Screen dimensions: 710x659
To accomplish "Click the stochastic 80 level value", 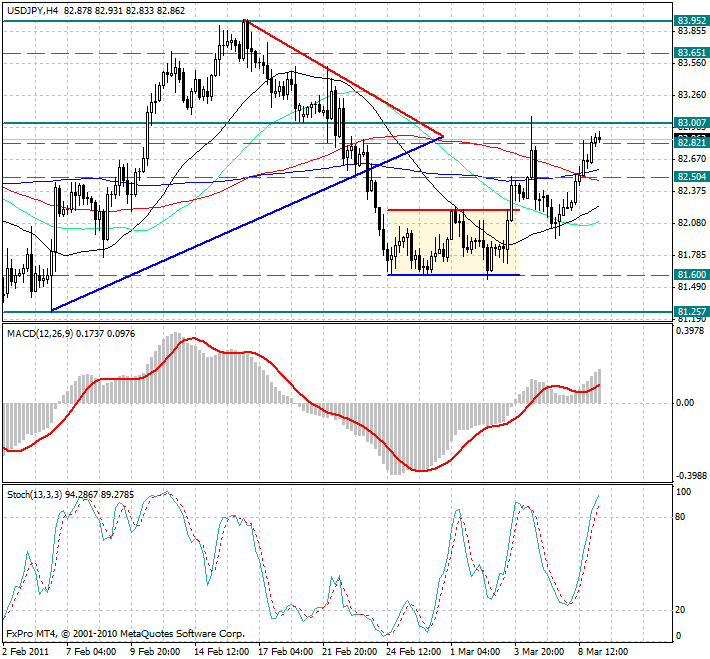I will tap(680, 517).
